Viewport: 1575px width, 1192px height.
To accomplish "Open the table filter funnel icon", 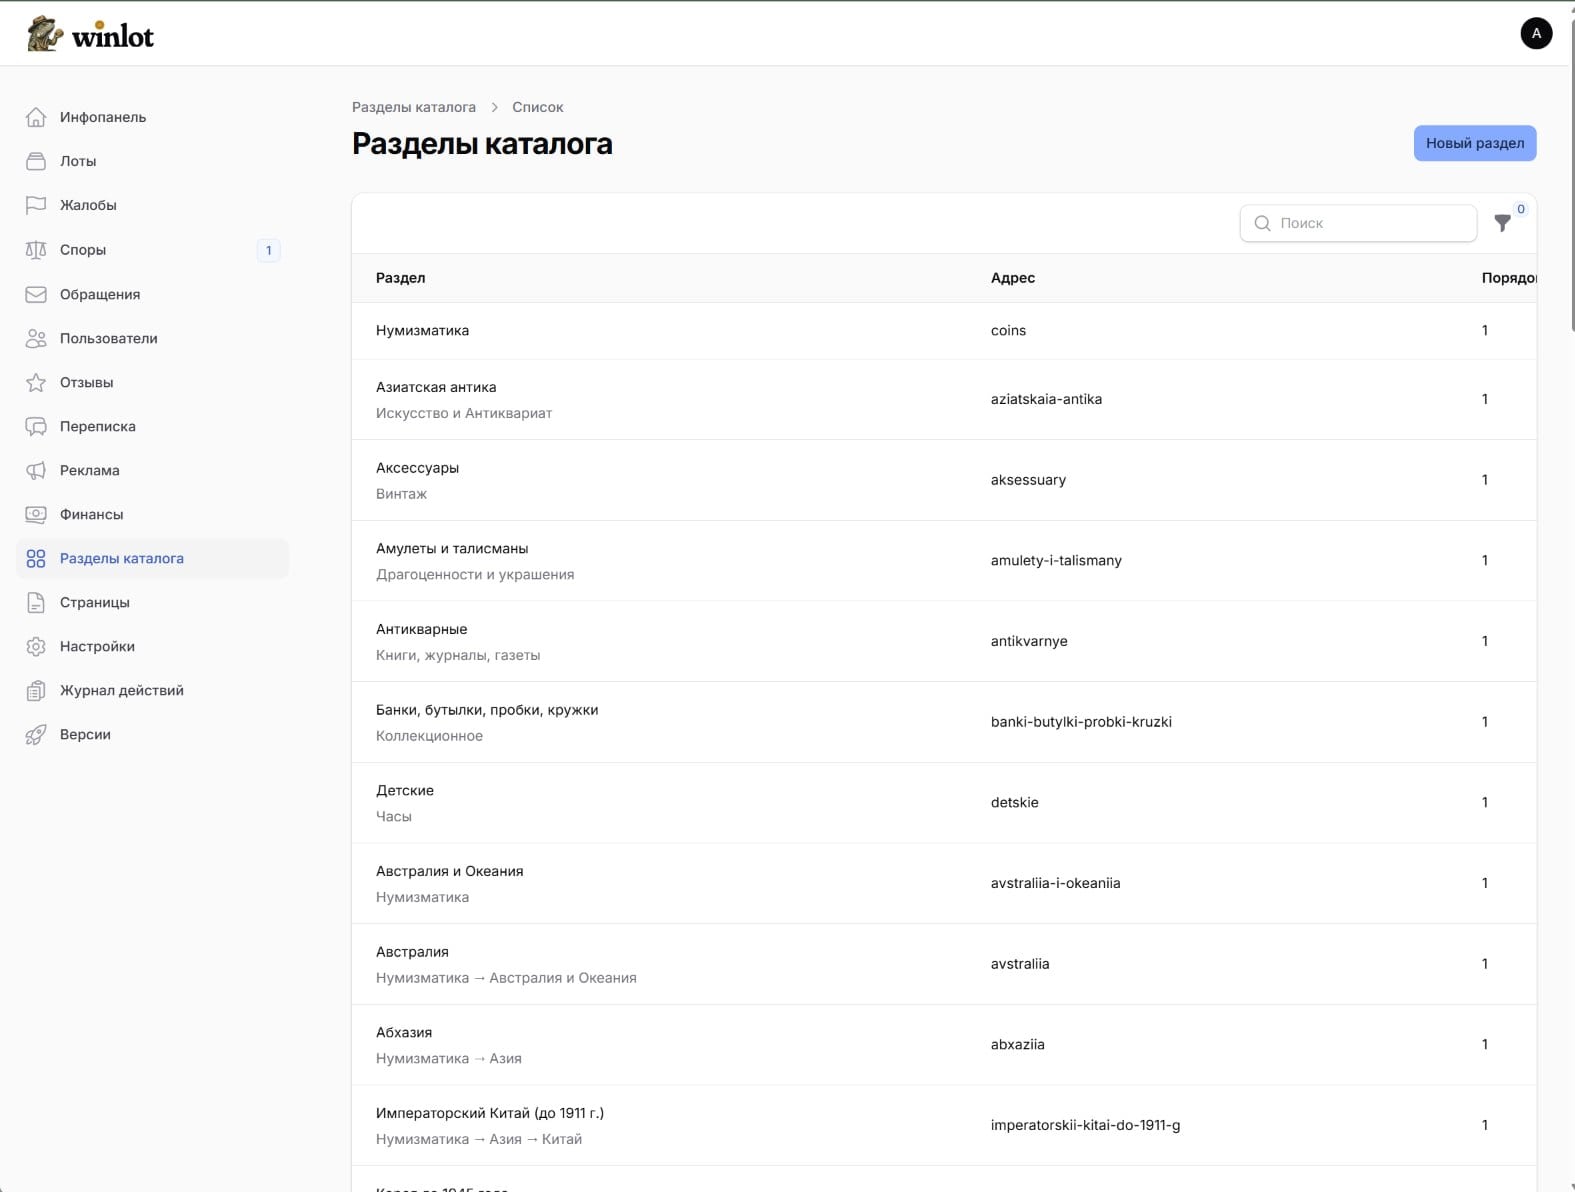I will (1502, 223).
